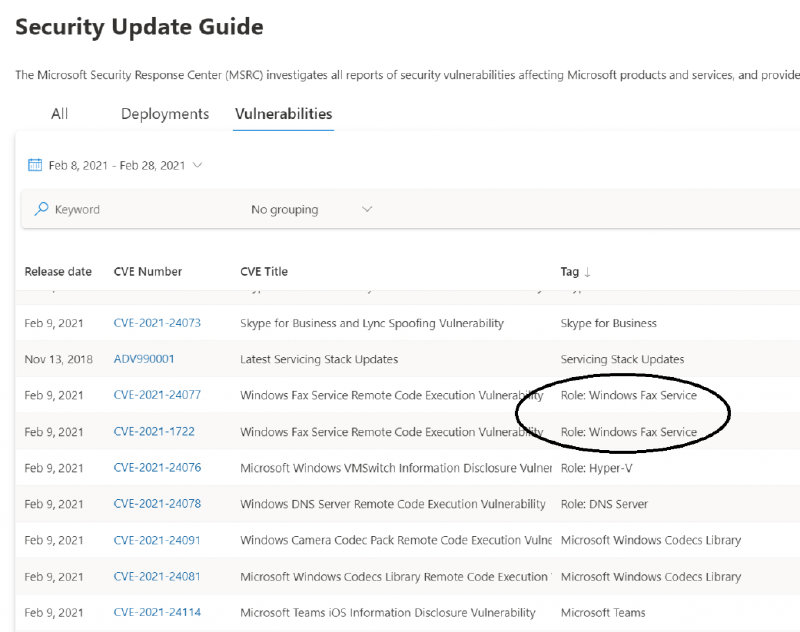Switch to the All tab

60,114
